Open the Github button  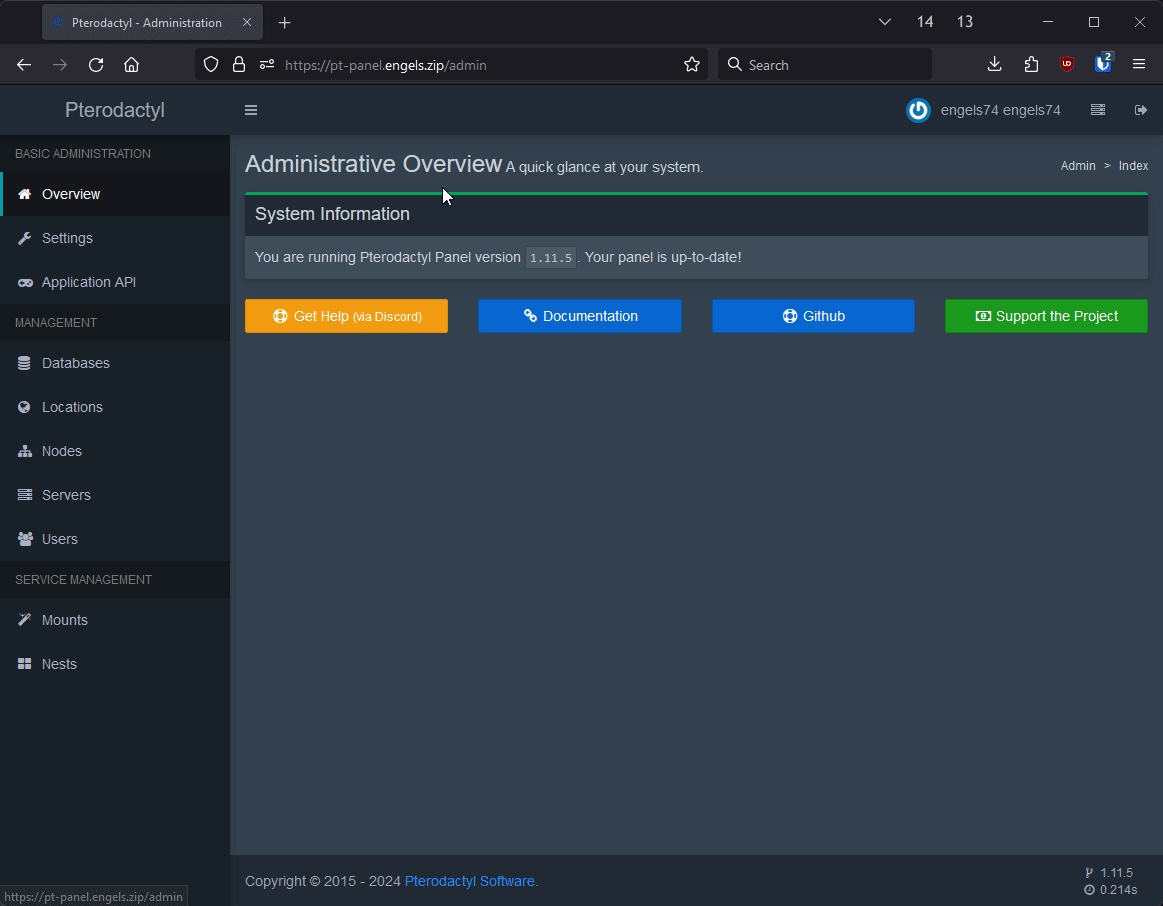click(813, 316)
